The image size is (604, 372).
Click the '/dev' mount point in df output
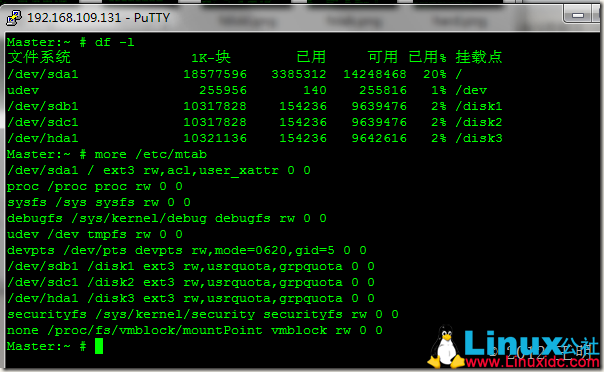click(471, 90)
